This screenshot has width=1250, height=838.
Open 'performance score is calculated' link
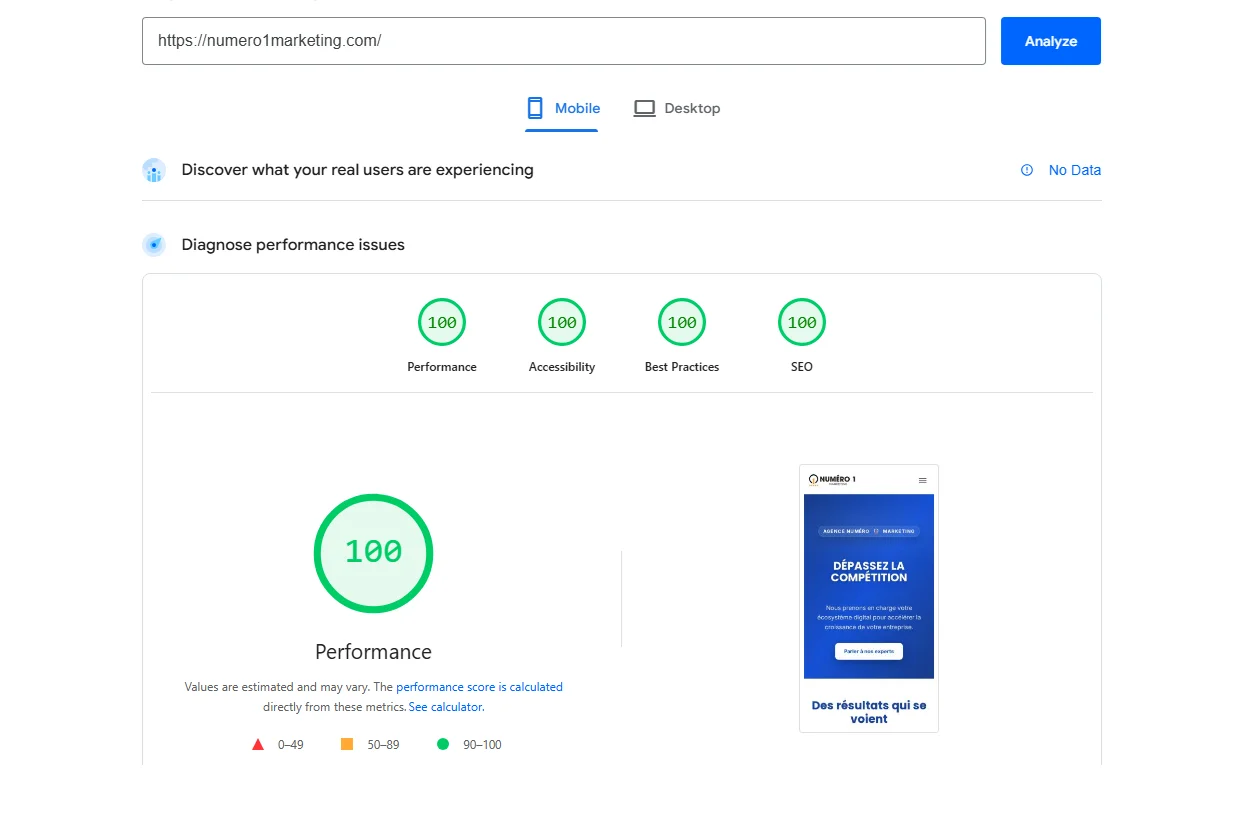(x=479, y=687)
